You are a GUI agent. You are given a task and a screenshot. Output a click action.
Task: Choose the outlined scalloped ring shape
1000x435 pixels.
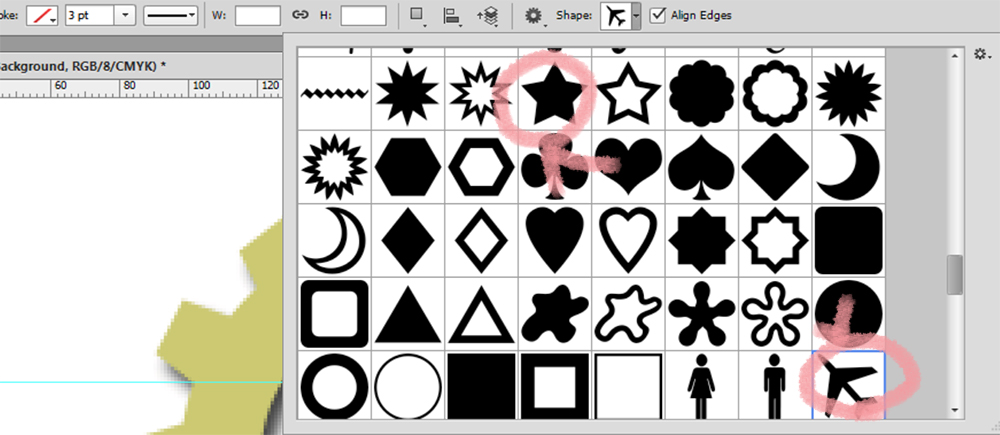[775, 94]
